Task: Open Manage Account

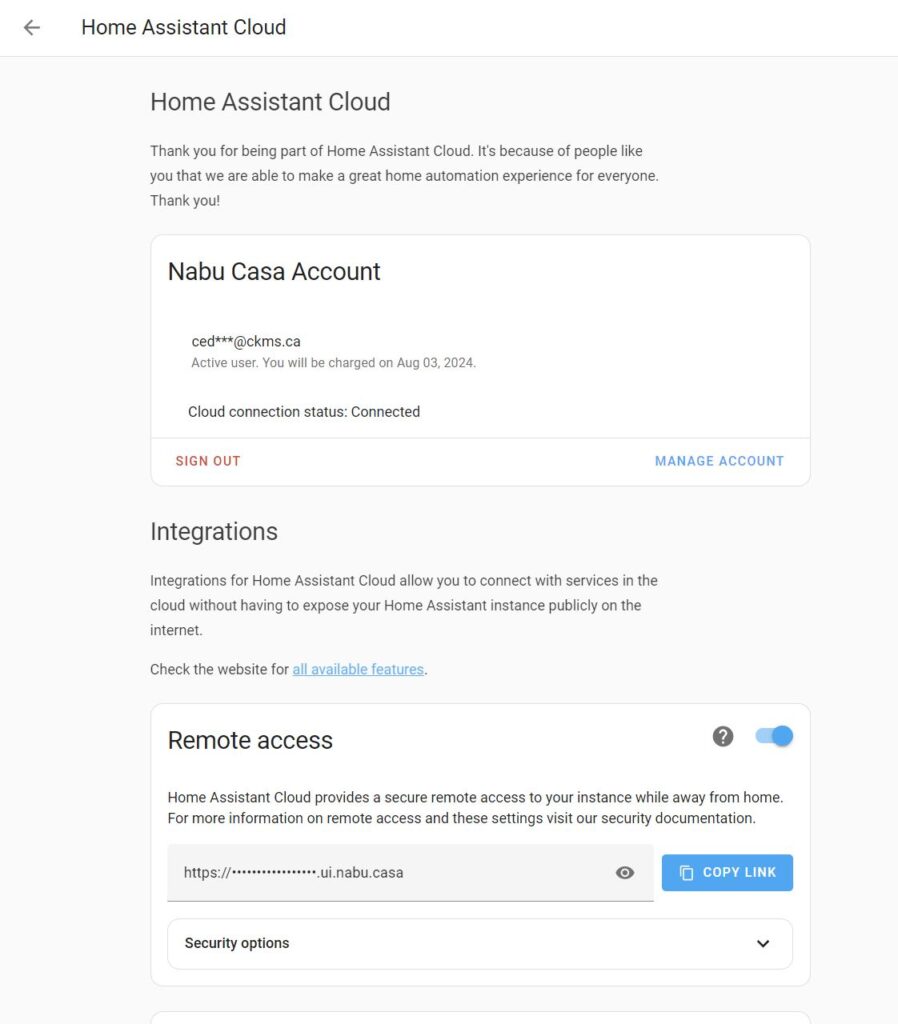Action: [719, 461]
